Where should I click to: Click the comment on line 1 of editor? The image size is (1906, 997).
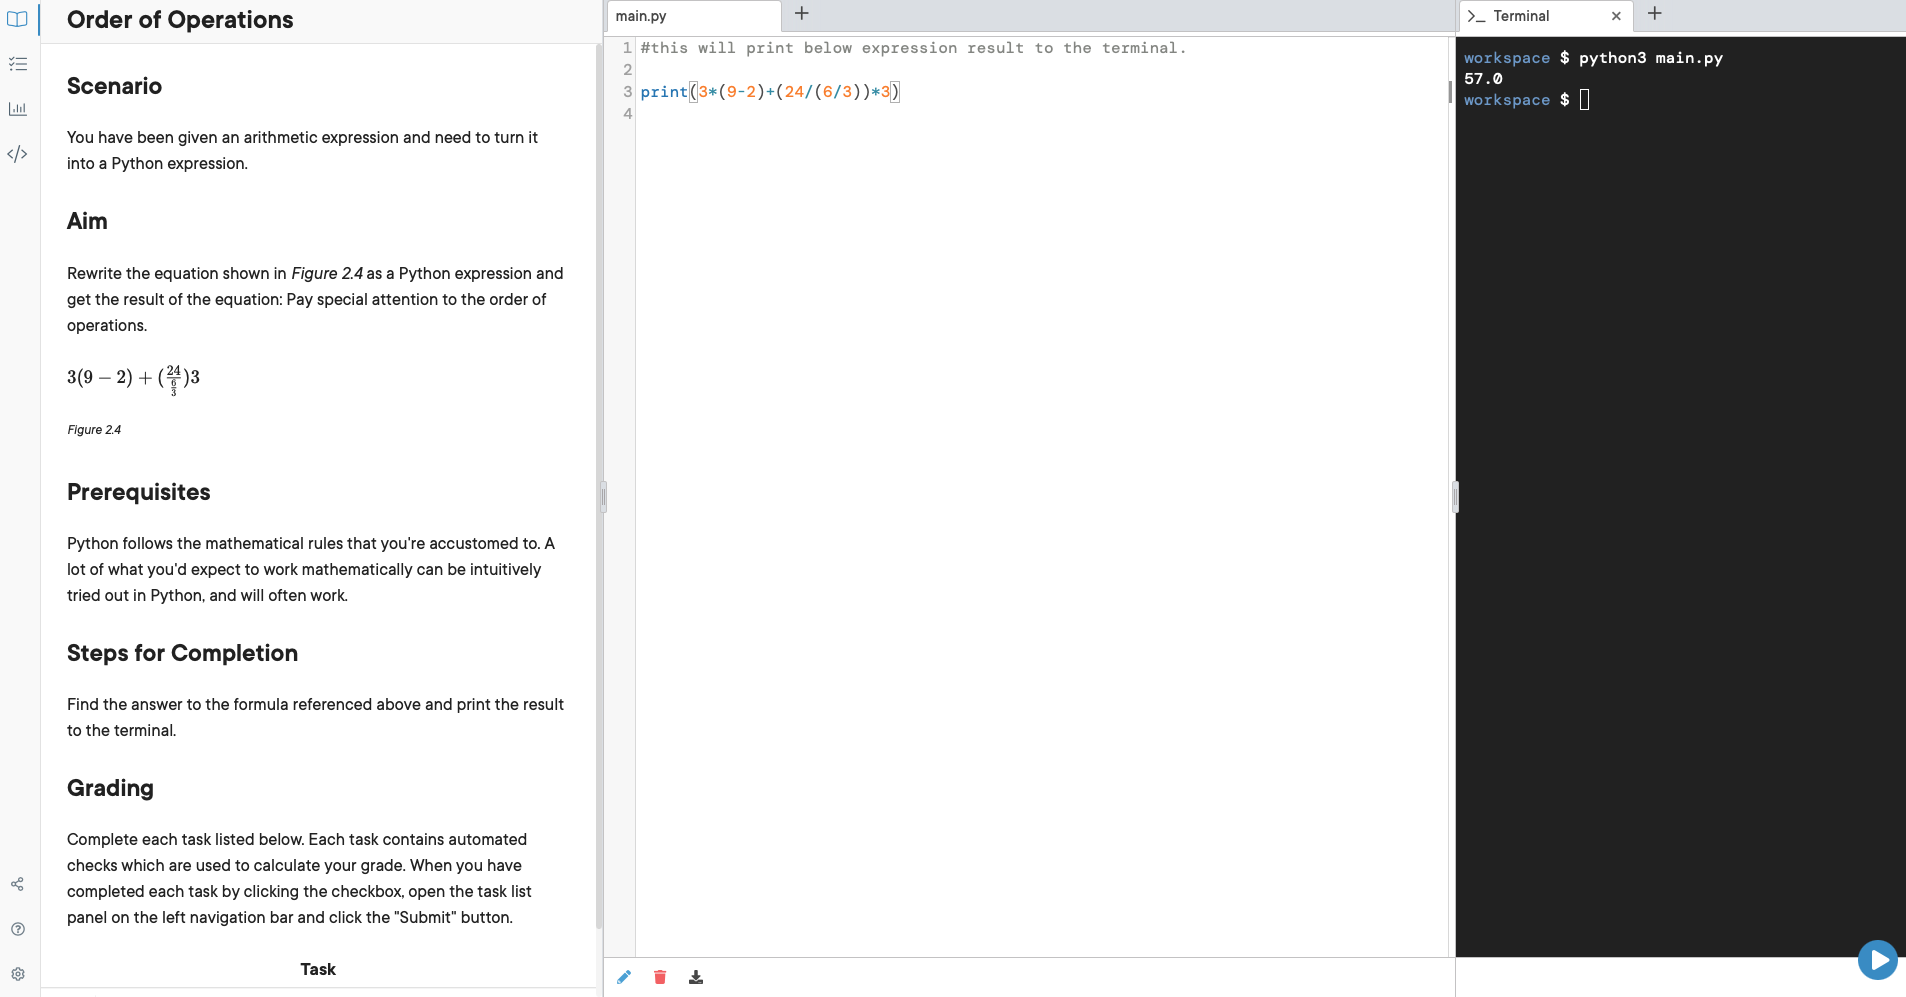click(913, 48)
